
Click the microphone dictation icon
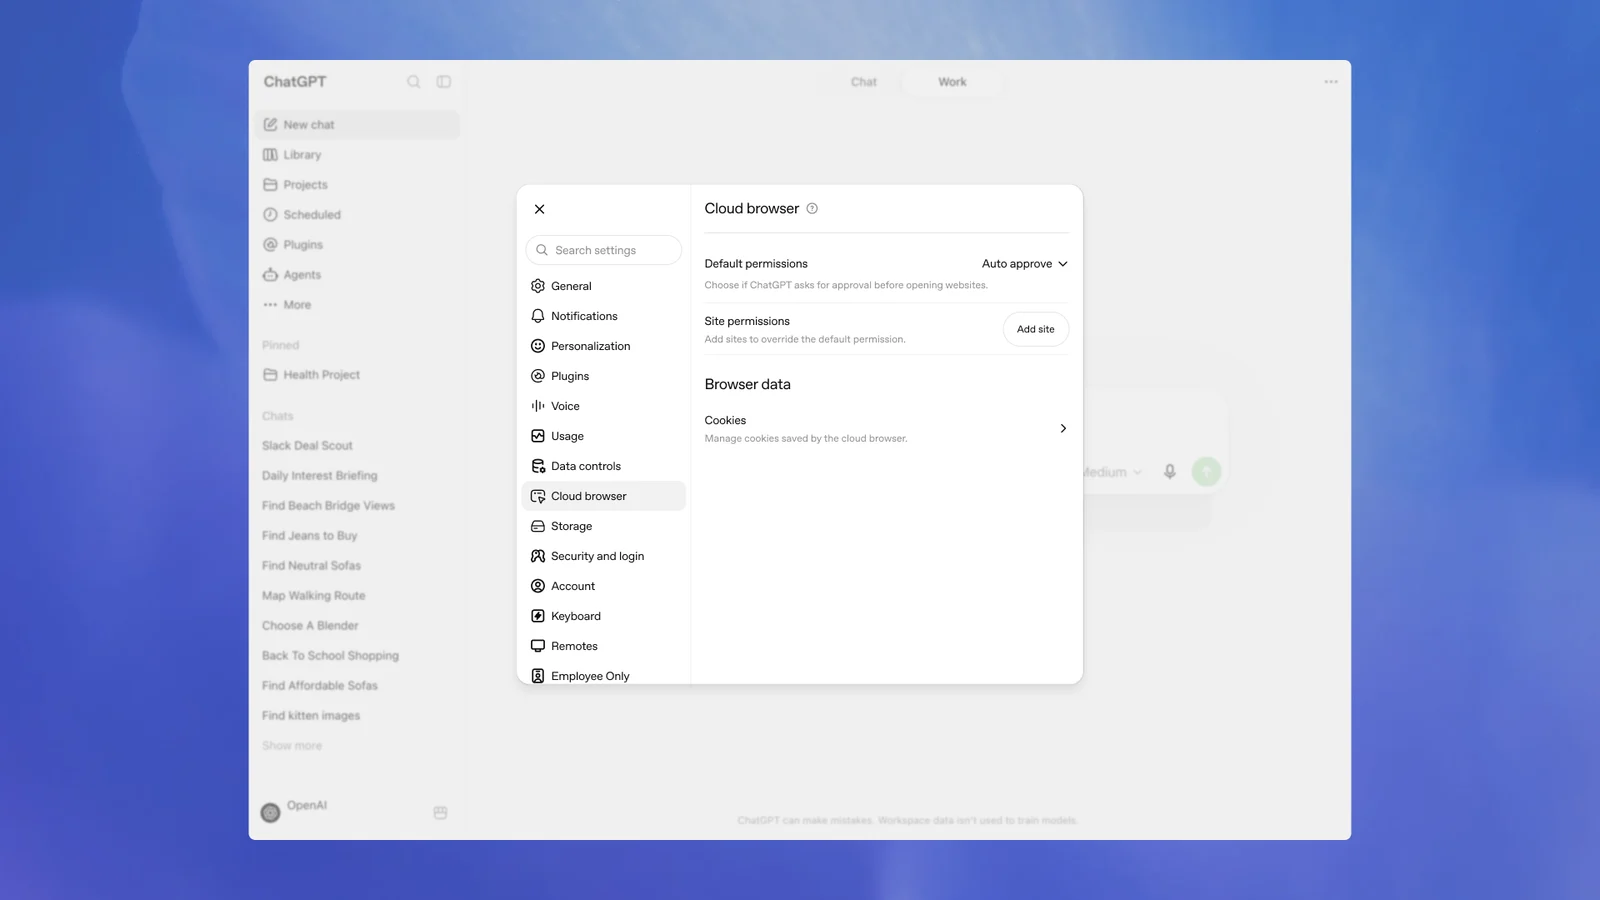[1169, 471]
